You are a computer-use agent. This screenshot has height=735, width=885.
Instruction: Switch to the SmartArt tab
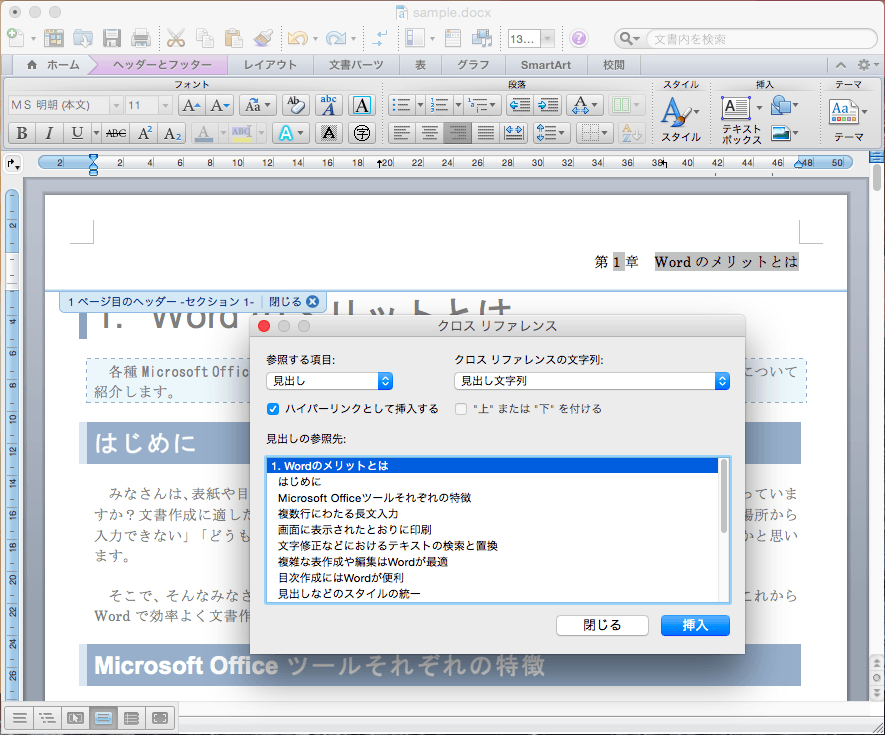coord(546,65)
